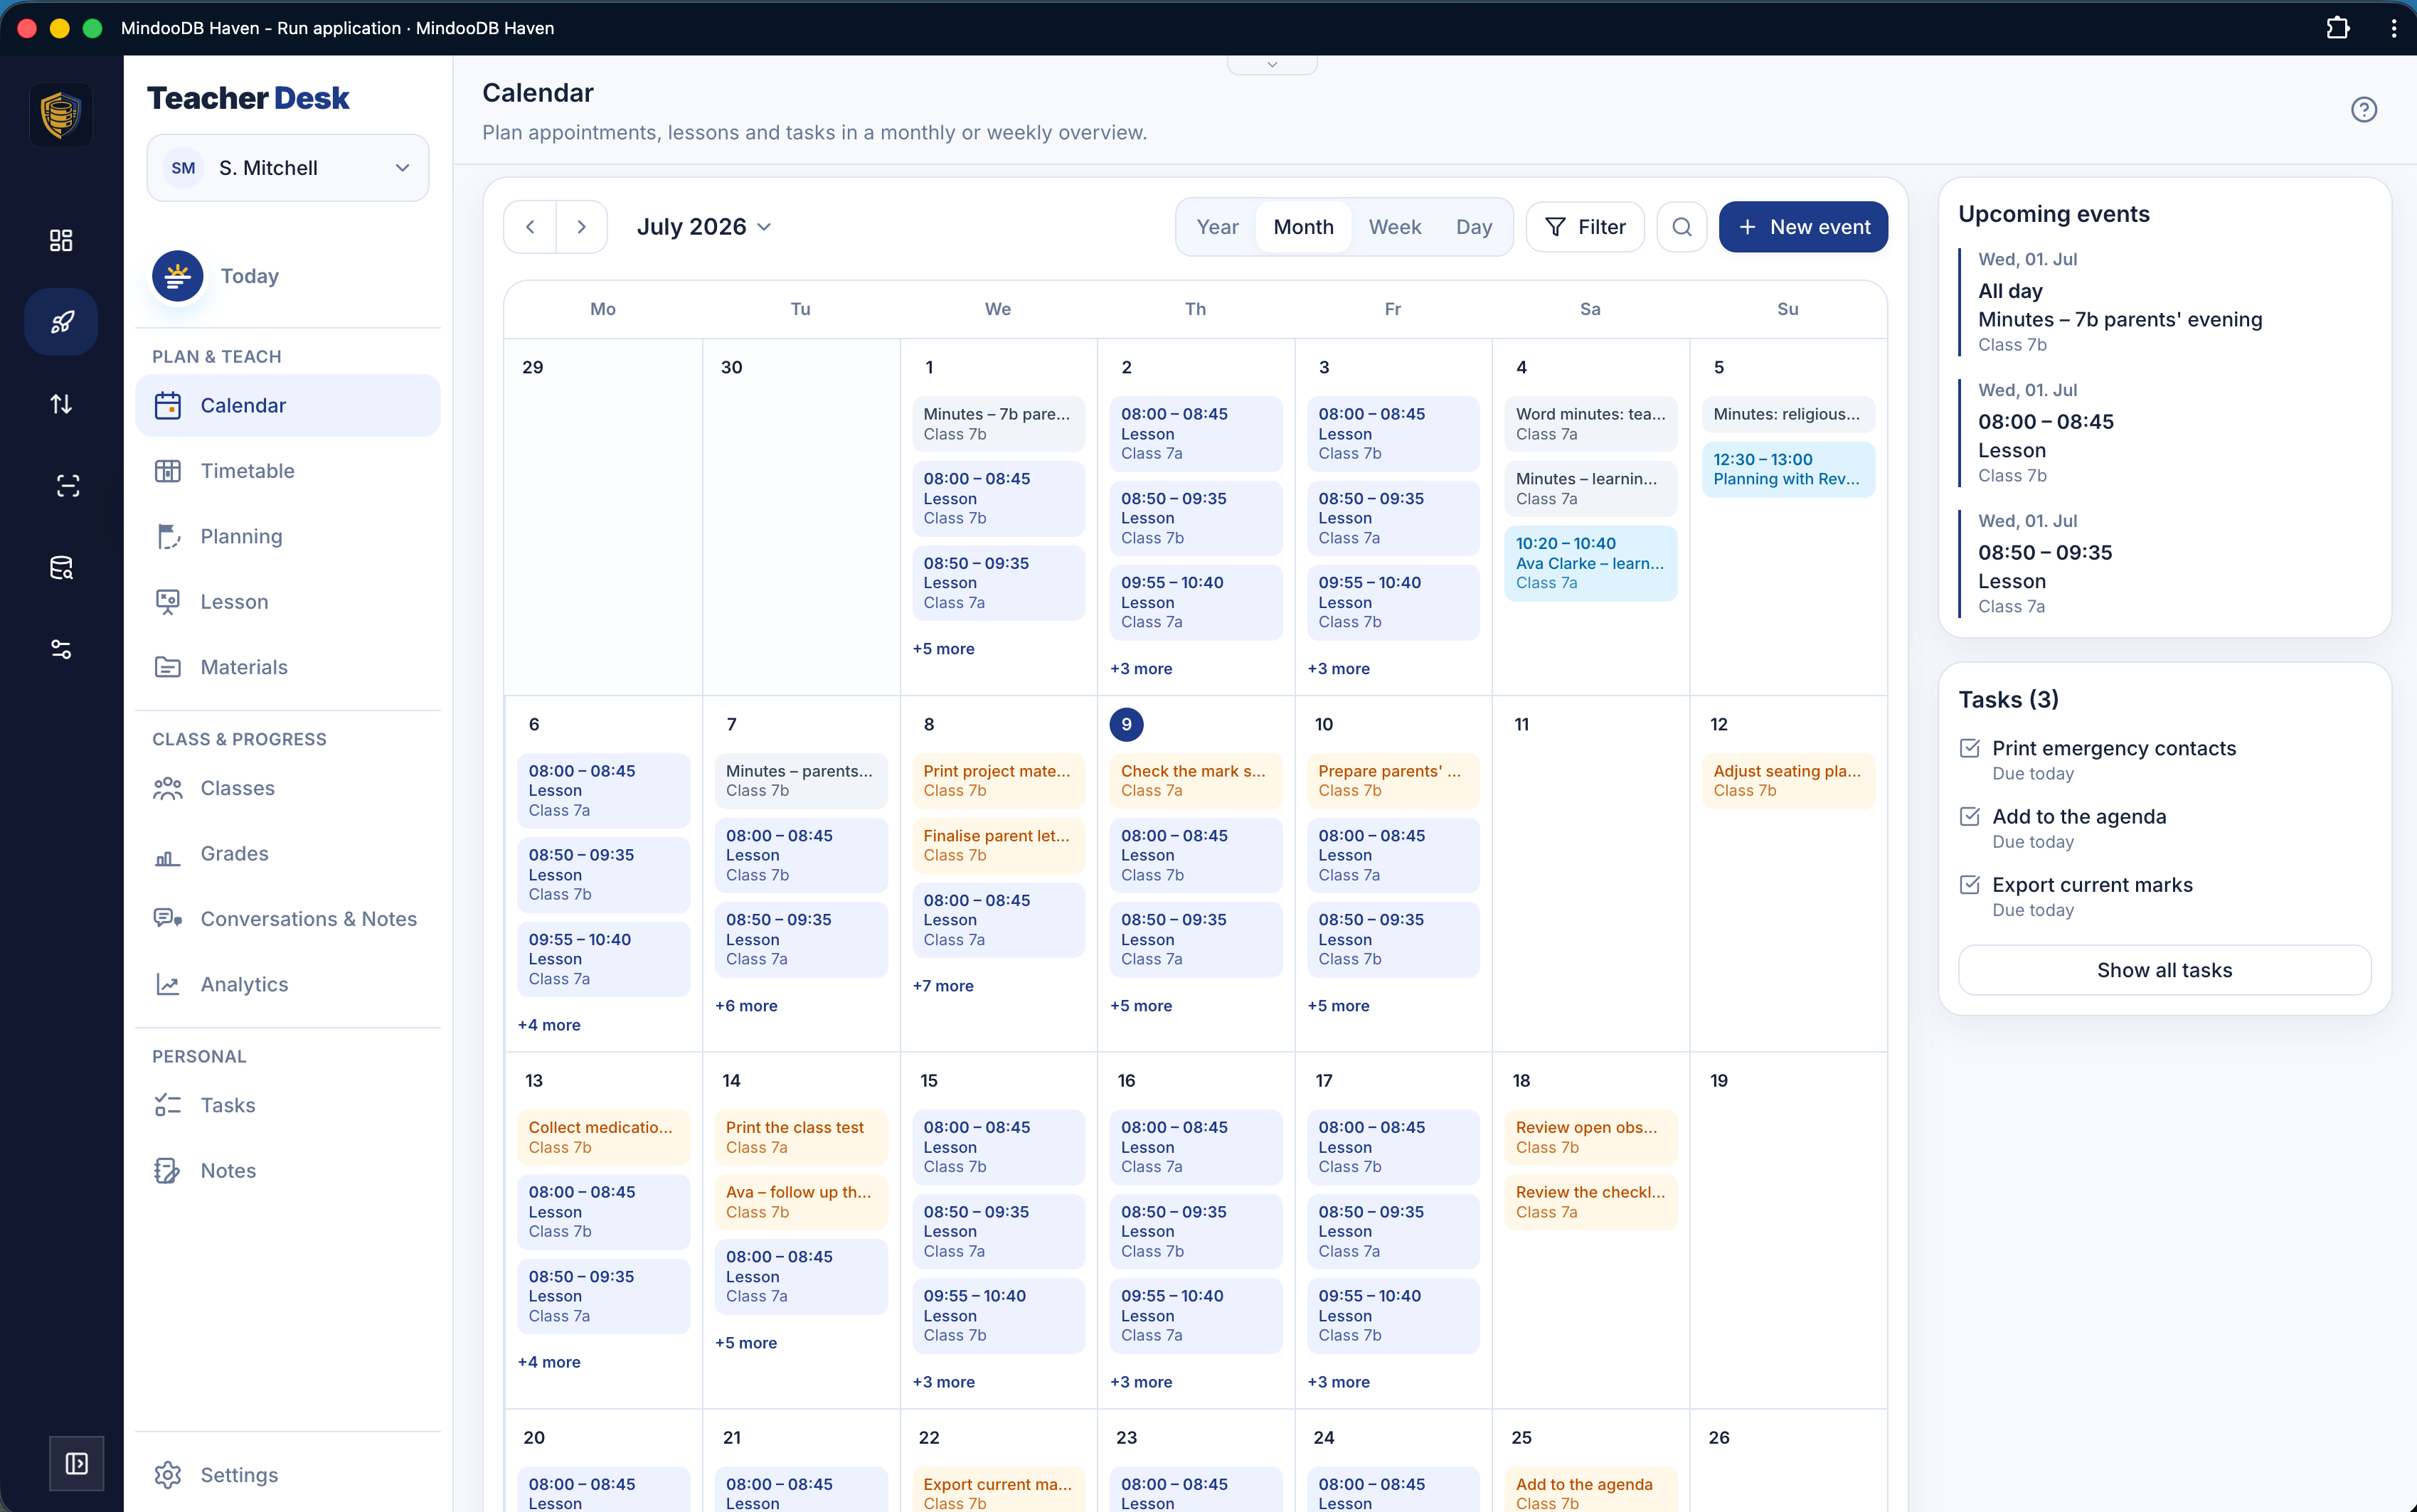This screenshot has width=2417, height=1512.
Task: Check off Export current marks task
Action: (x=1969, y=884)
